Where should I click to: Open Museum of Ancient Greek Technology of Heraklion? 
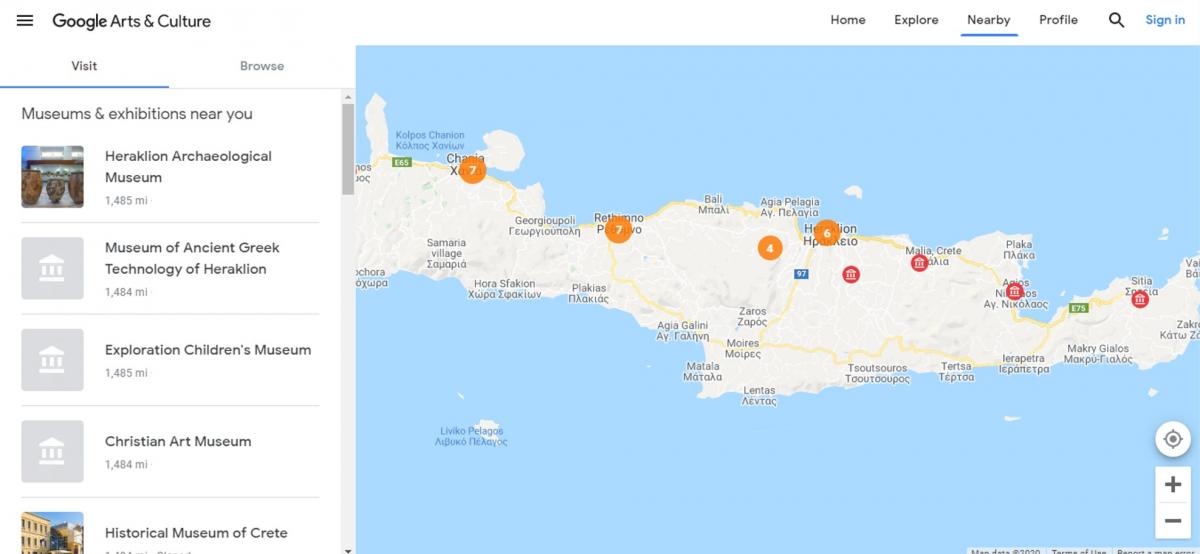pyautogui.click(x=192, y=258)
